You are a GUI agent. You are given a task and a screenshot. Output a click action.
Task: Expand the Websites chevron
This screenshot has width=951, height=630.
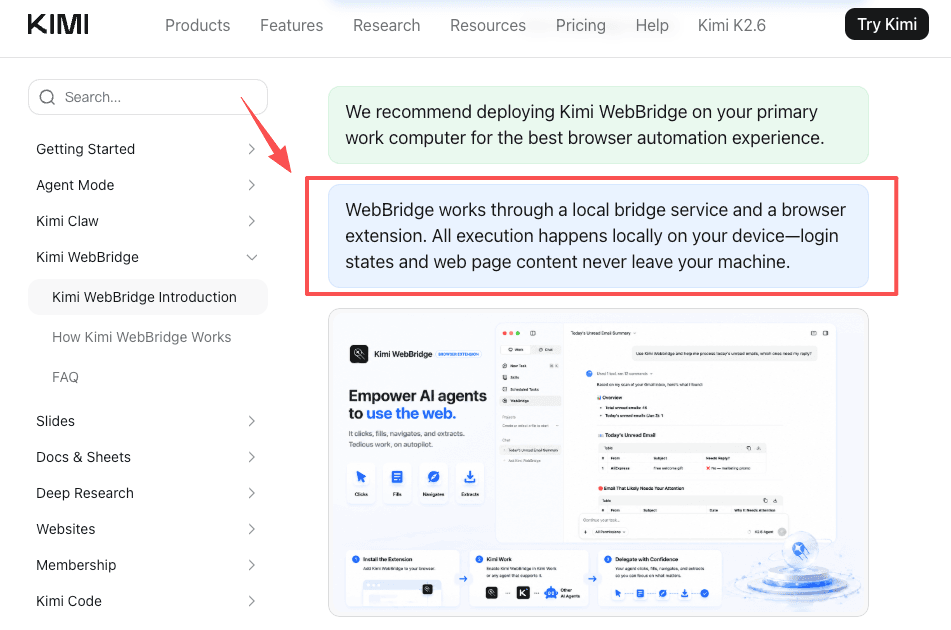click(252, 529)
